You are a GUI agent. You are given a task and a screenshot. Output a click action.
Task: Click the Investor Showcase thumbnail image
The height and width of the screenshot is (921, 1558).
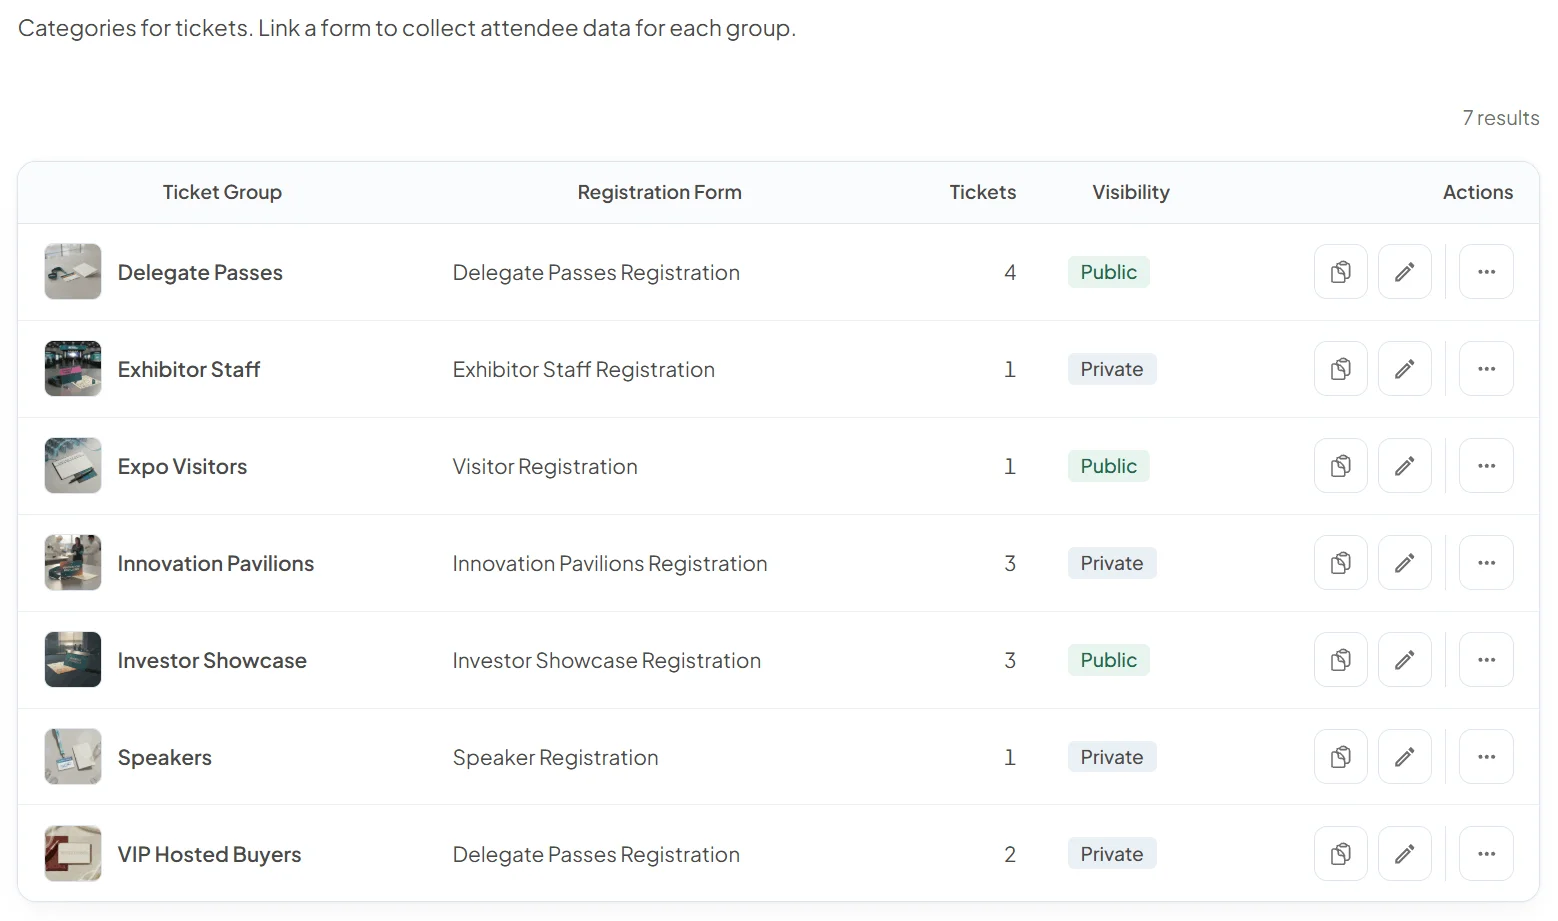(73, 660)
